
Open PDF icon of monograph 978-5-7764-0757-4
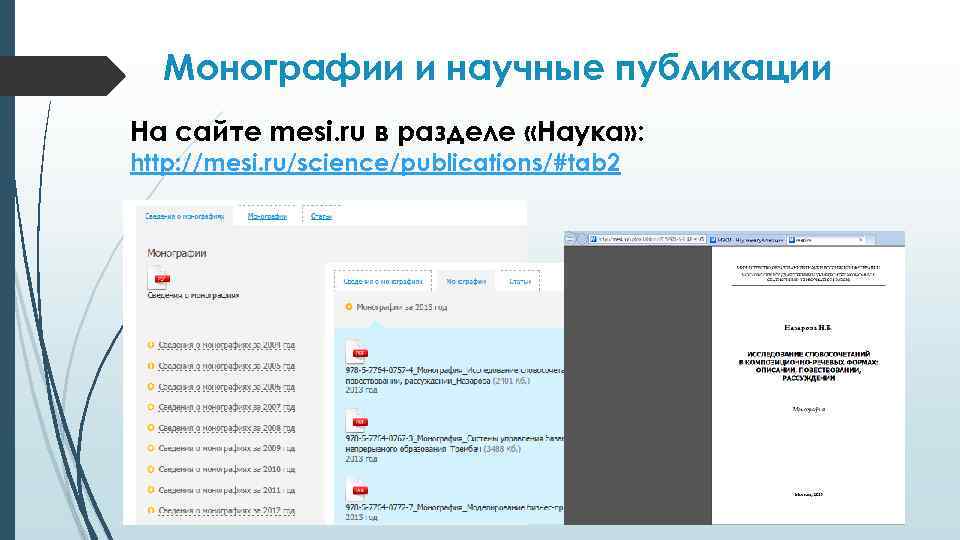coord(356,351)
